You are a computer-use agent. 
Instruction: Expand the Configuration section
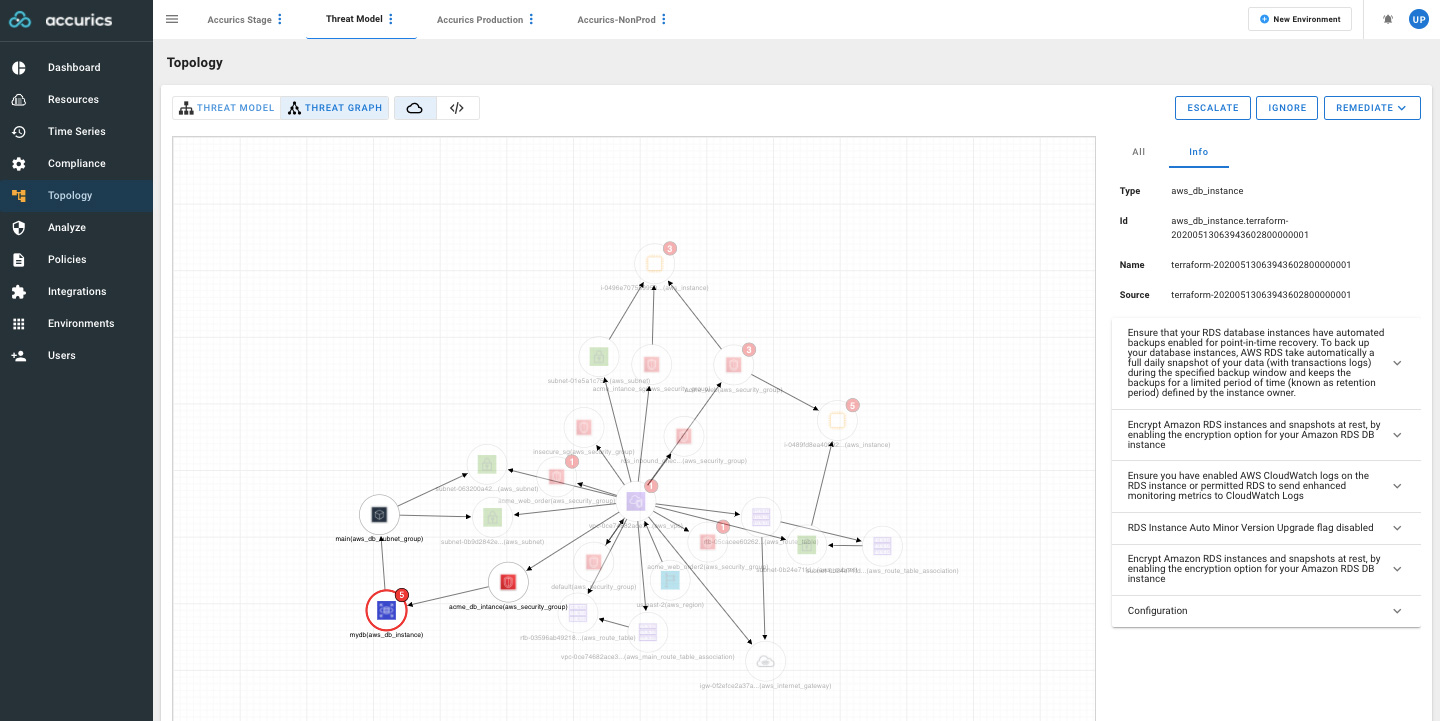[1265, 611]
